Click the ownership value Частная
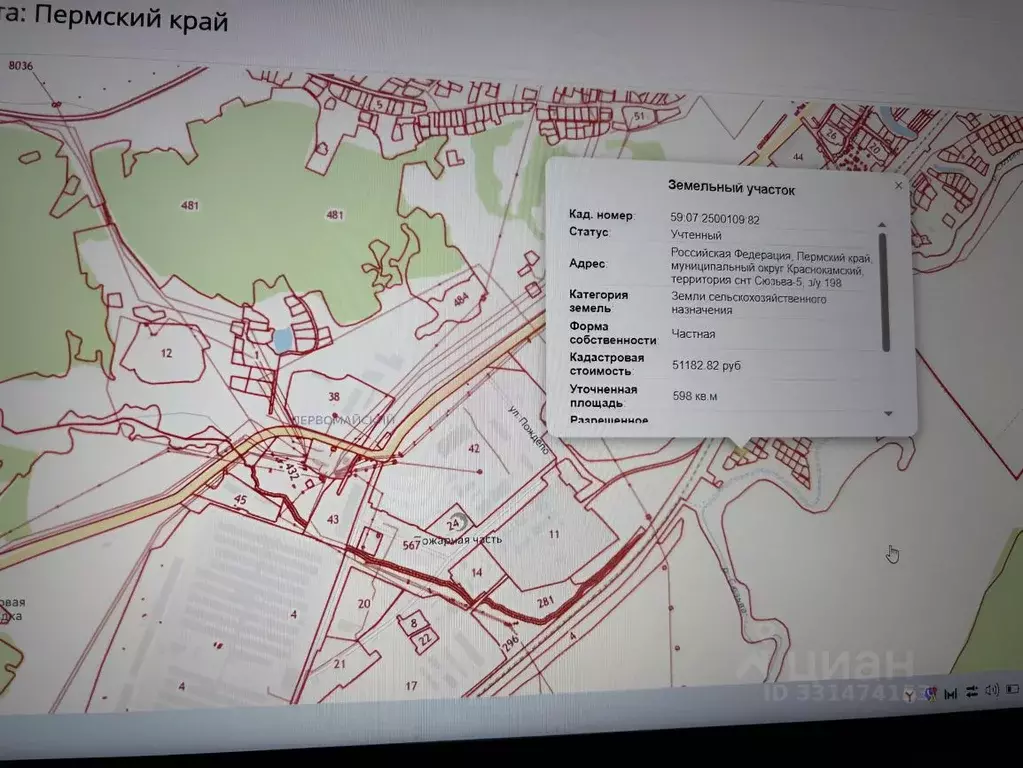 [694, 334]
